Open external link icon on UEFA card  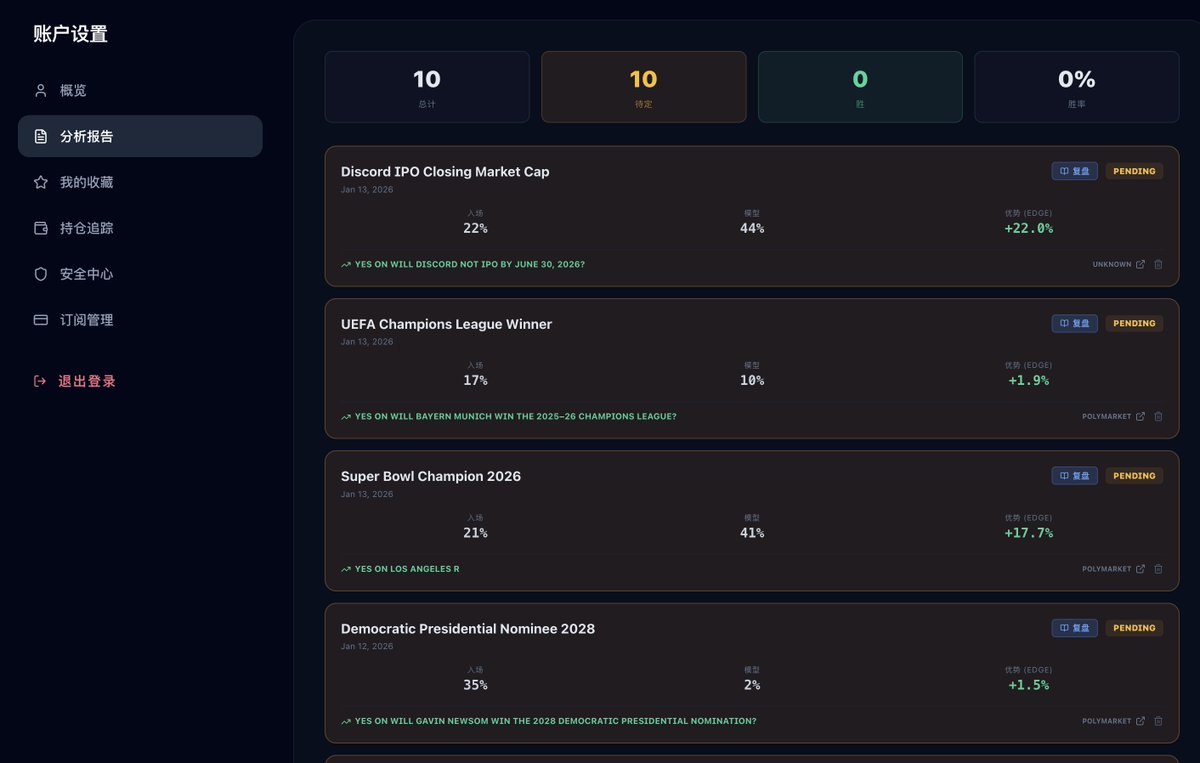point(1140,416)
